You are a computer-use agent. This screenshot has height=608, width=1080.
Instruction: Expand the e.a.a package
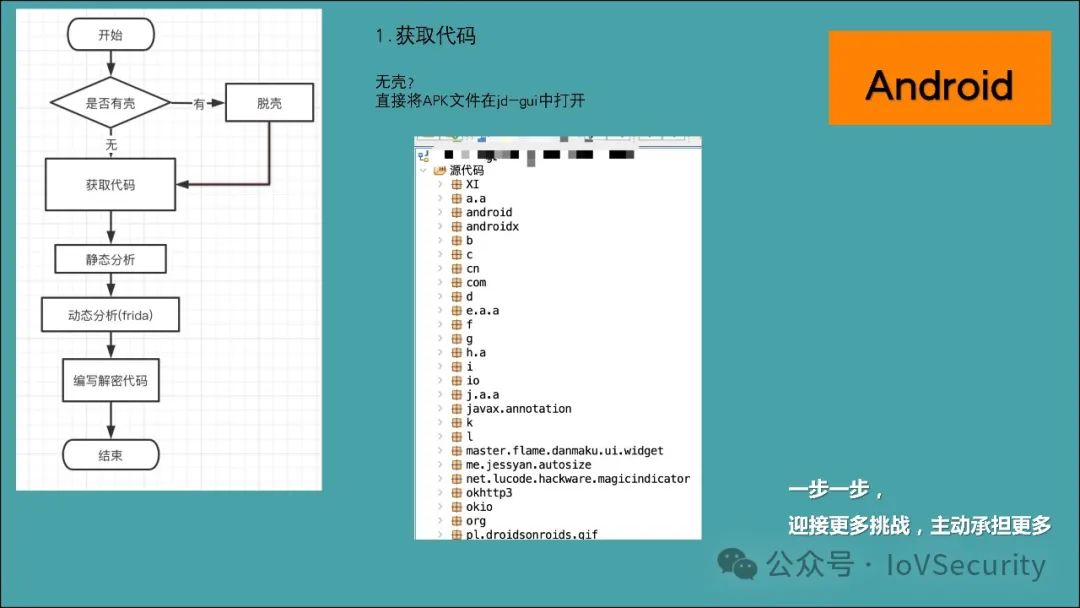(440, 311)
